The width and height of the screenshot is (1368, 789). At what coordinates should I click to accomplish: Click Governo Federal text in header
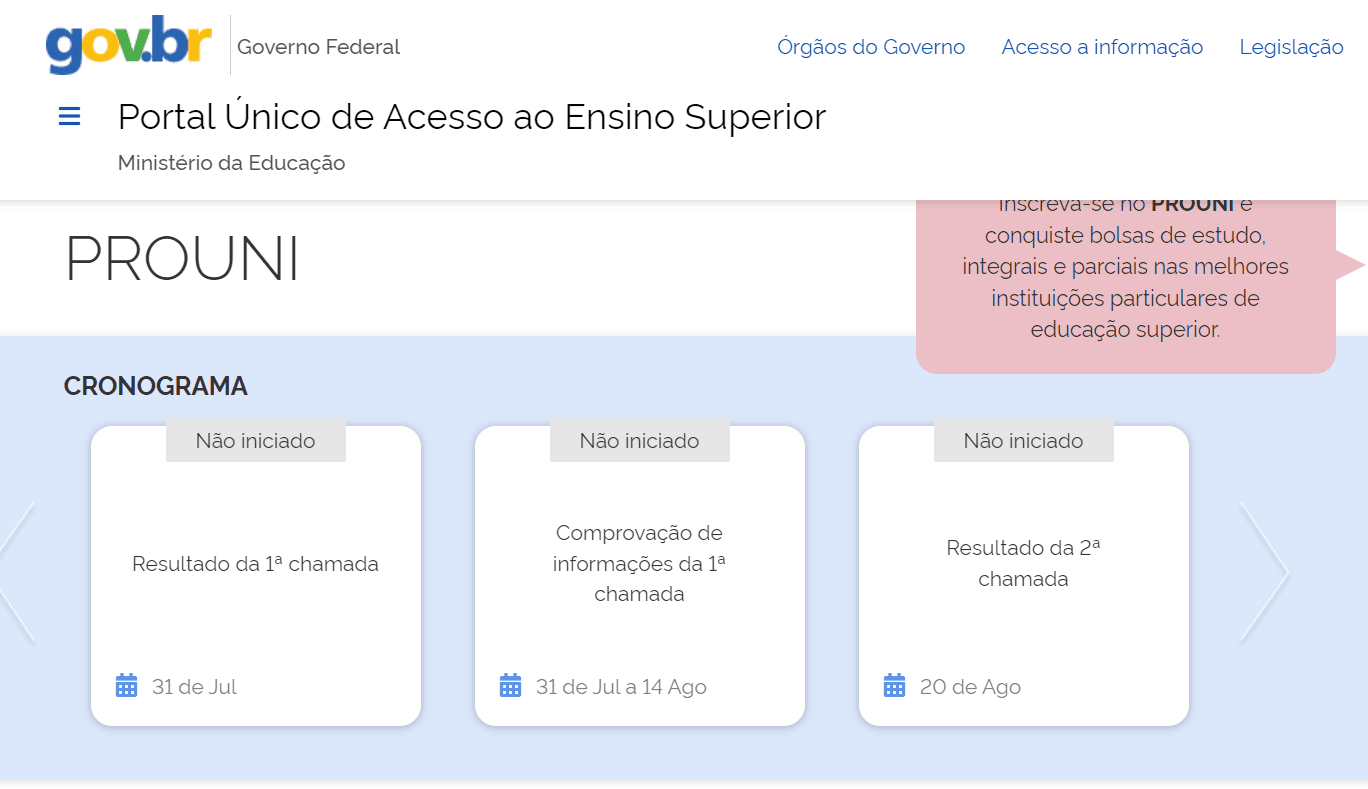[318, 47]
